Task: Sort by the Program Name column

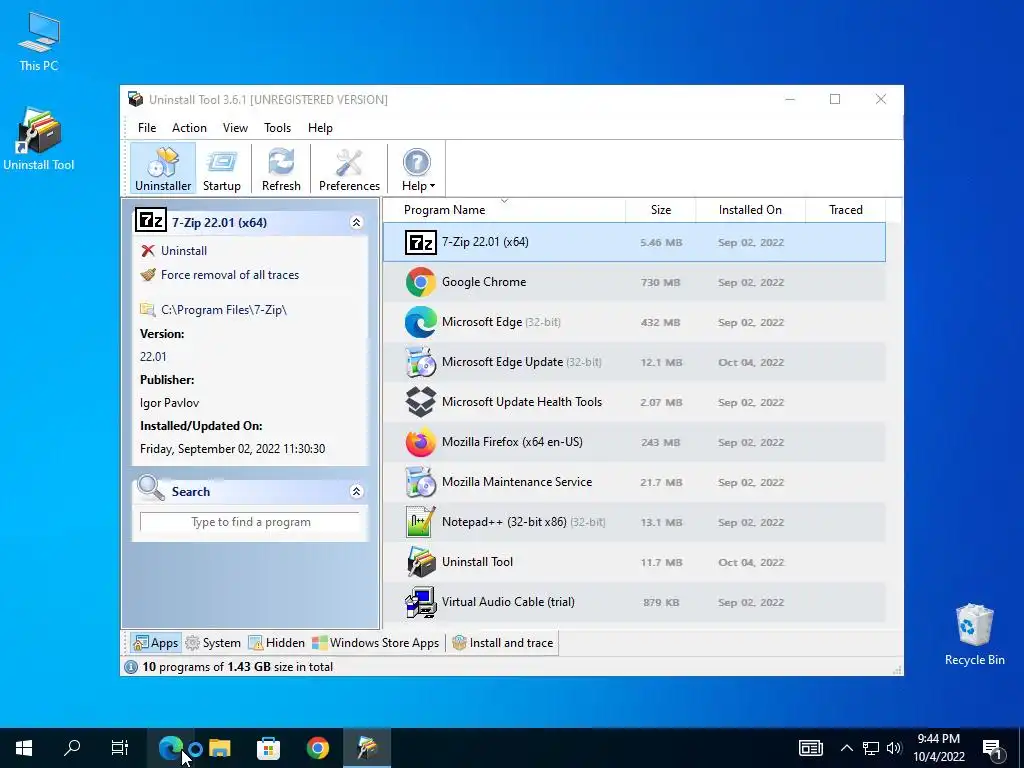Action: 504,210
